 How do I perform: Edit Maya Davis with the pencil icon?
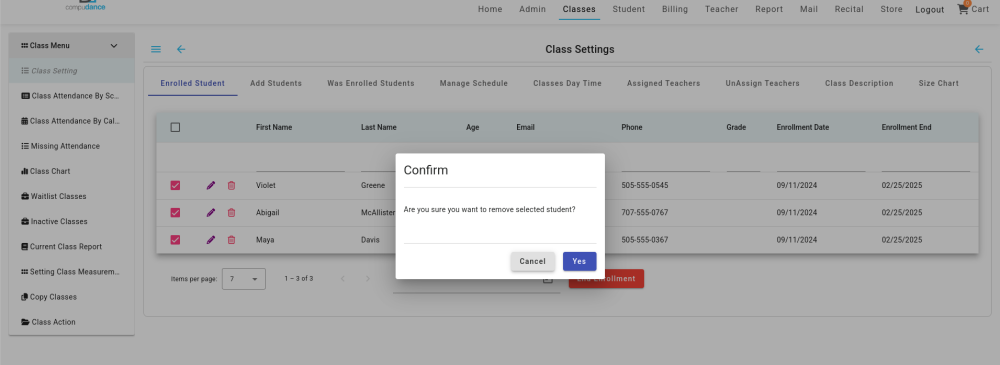[x=211, y=240]
